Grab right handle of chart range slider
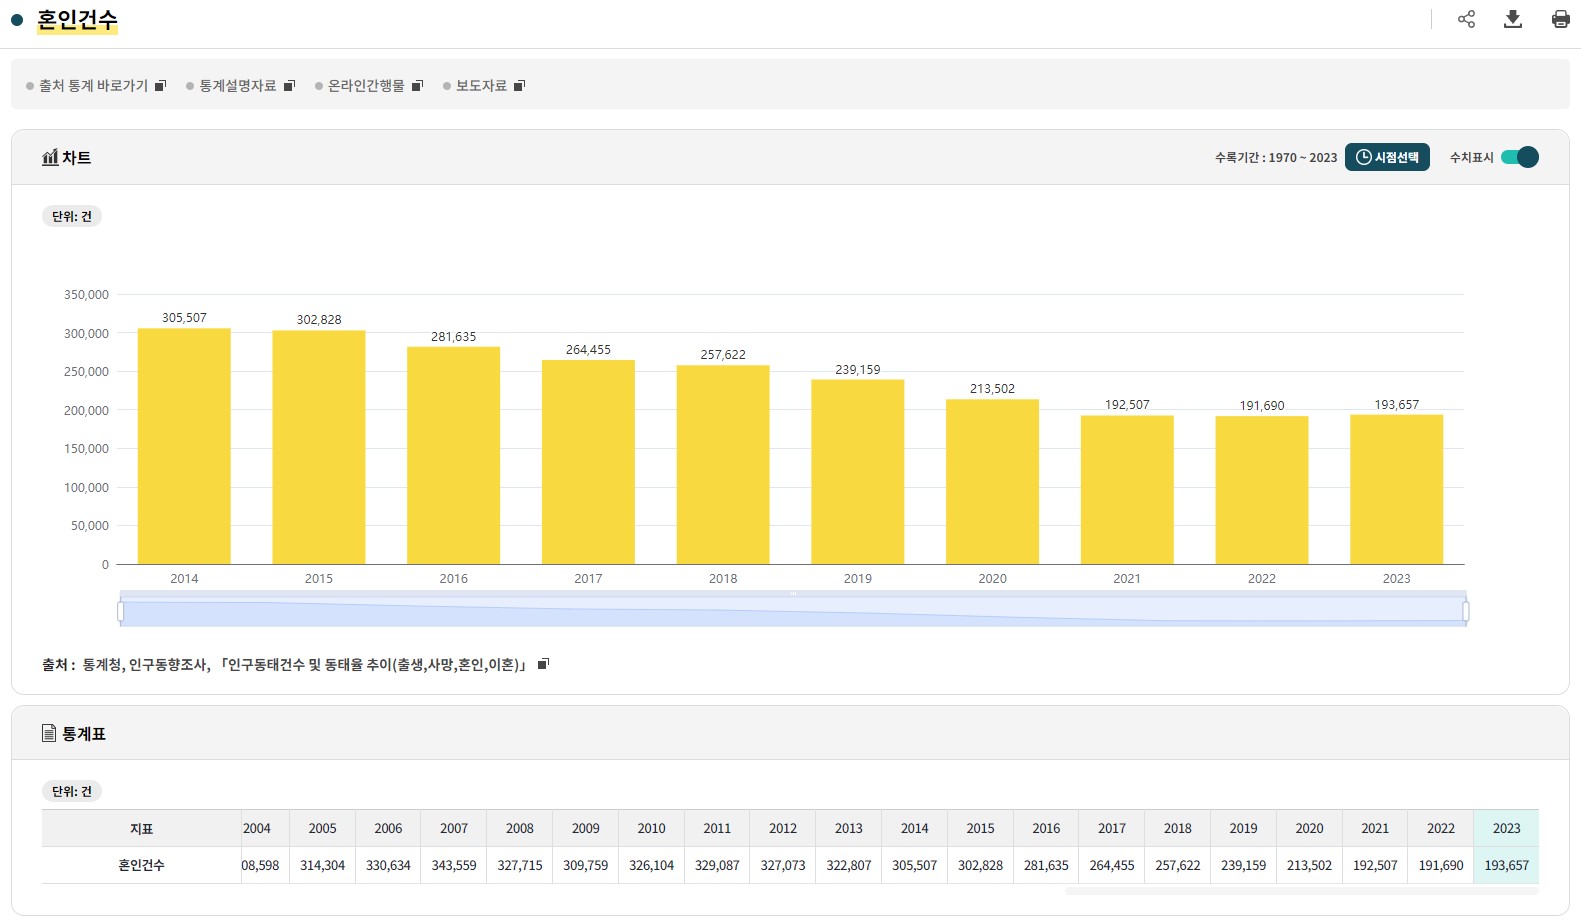Screen dimensions: 1581x923 pyautogui.click(x=1465, y=611)
